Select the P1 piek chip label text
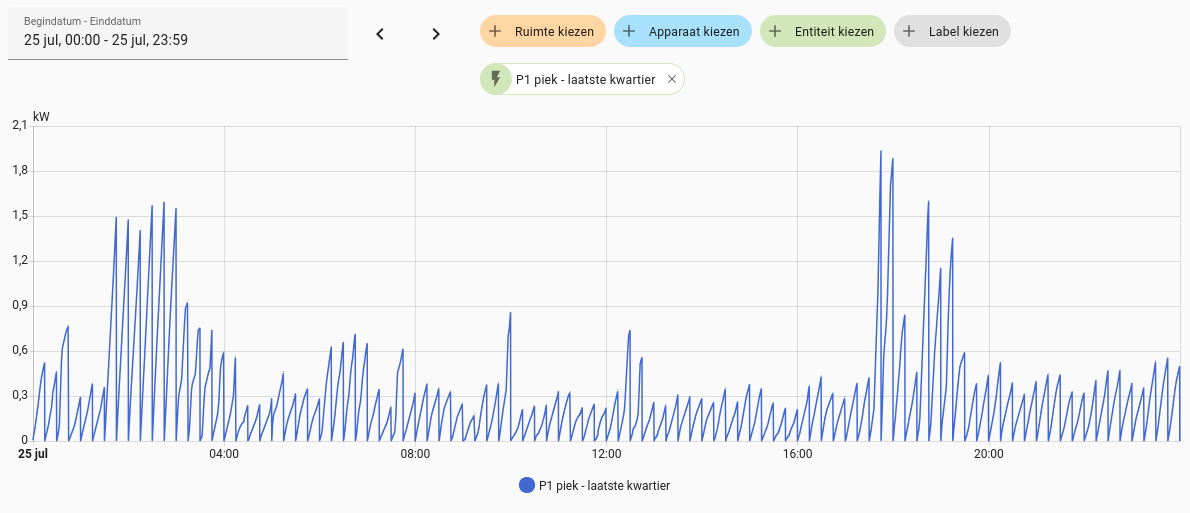The width and height of the screenshot is (1190, 513). [x=585, y=80]
